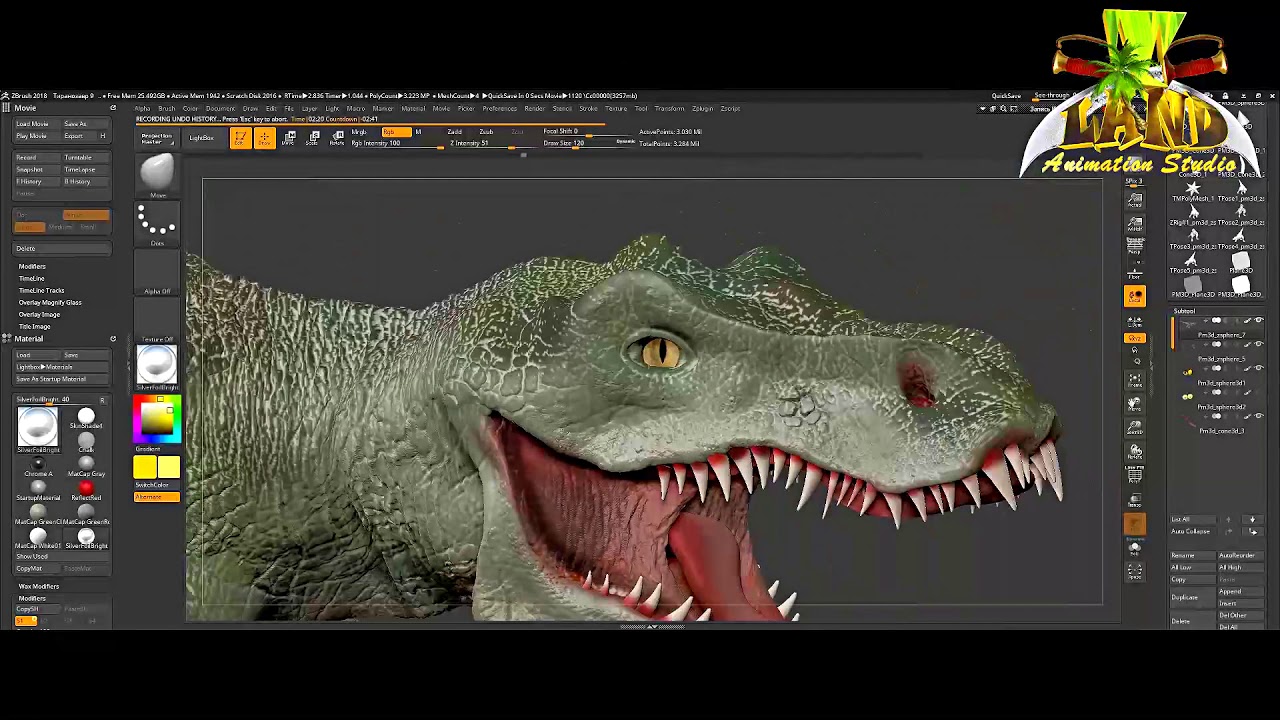Select the ZRig#1 tool thumbnail

(1192, 215)
